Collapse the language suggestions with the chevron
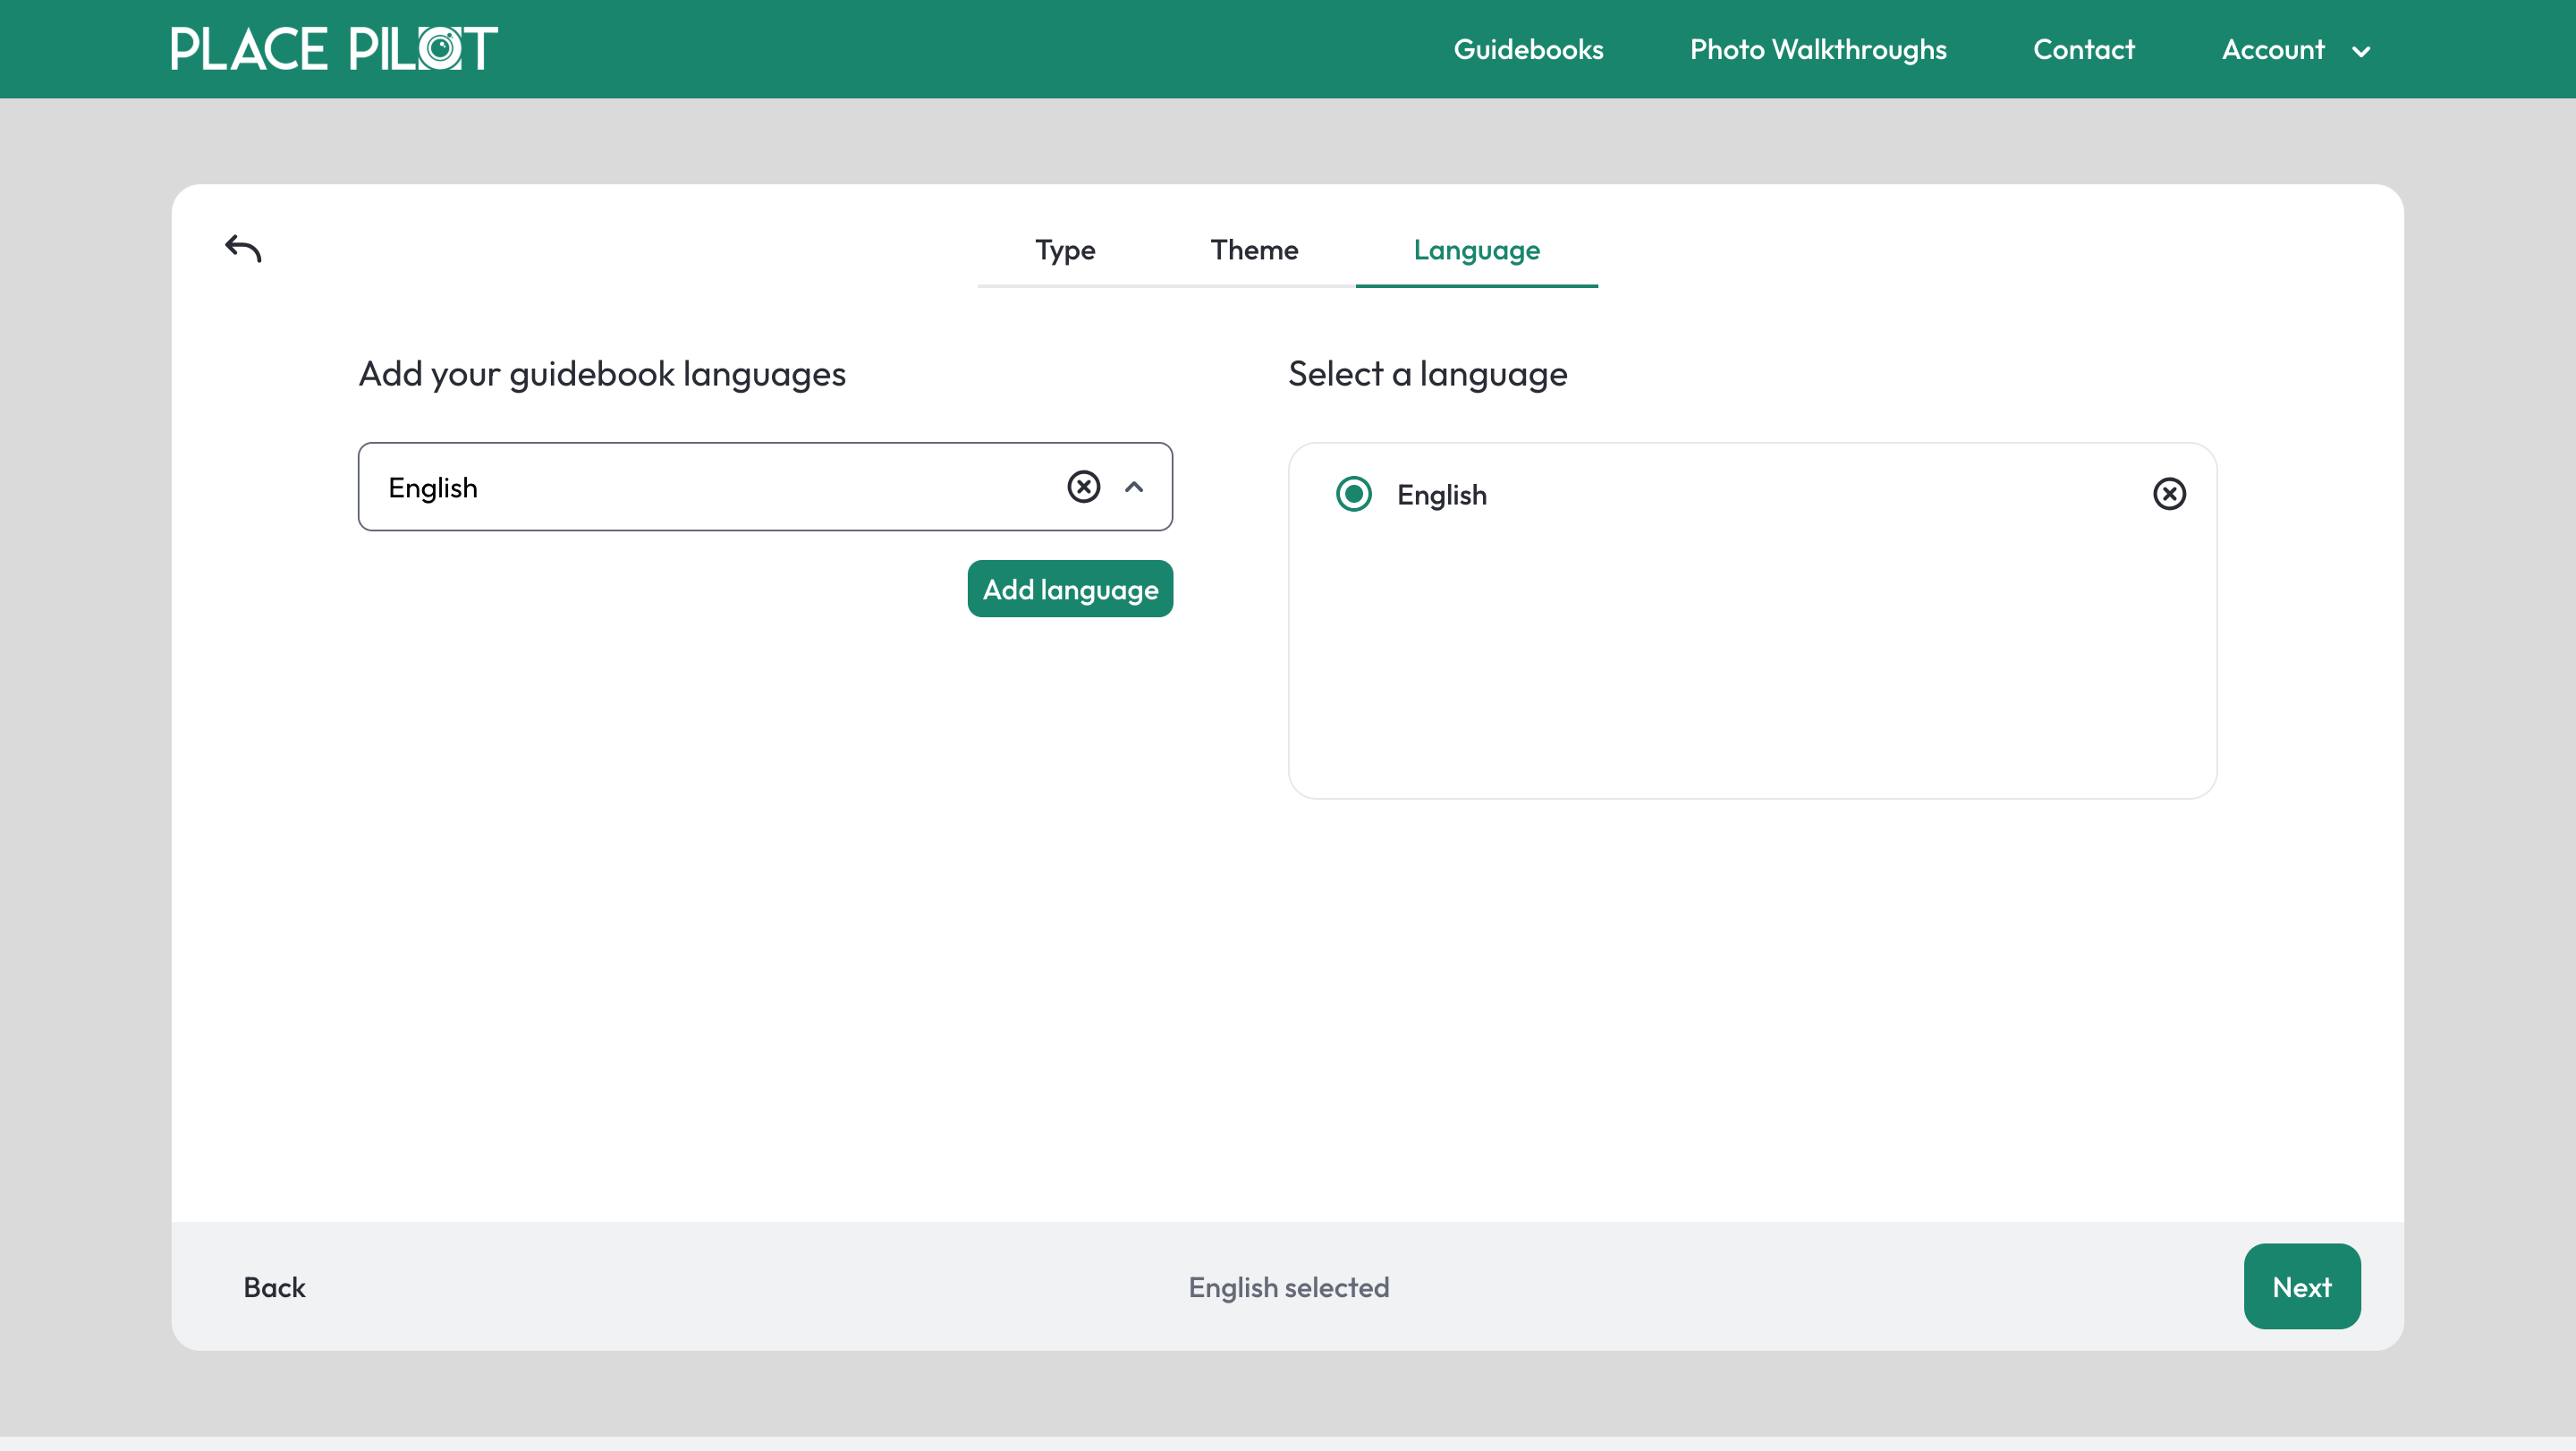Viewport: 2576px width, 1451px height. click(x=1135, y=487)
